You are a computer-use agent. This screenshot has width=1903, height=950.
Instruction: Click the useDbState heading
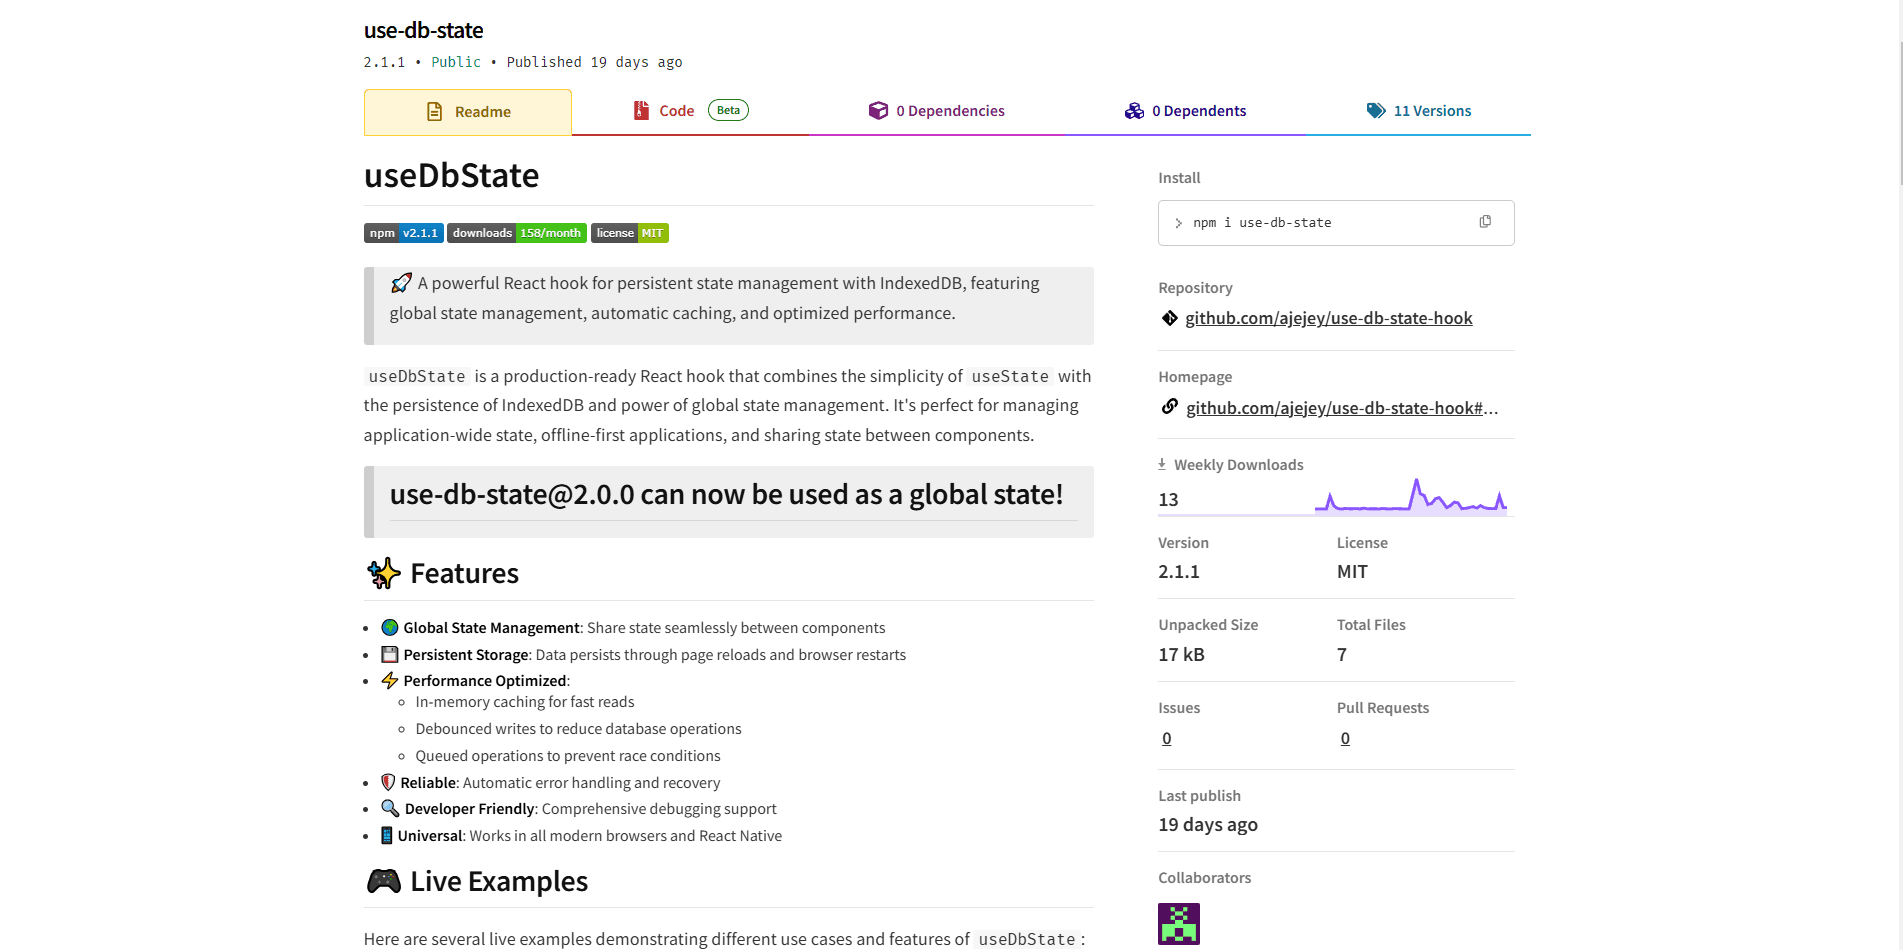coord(451,175)
